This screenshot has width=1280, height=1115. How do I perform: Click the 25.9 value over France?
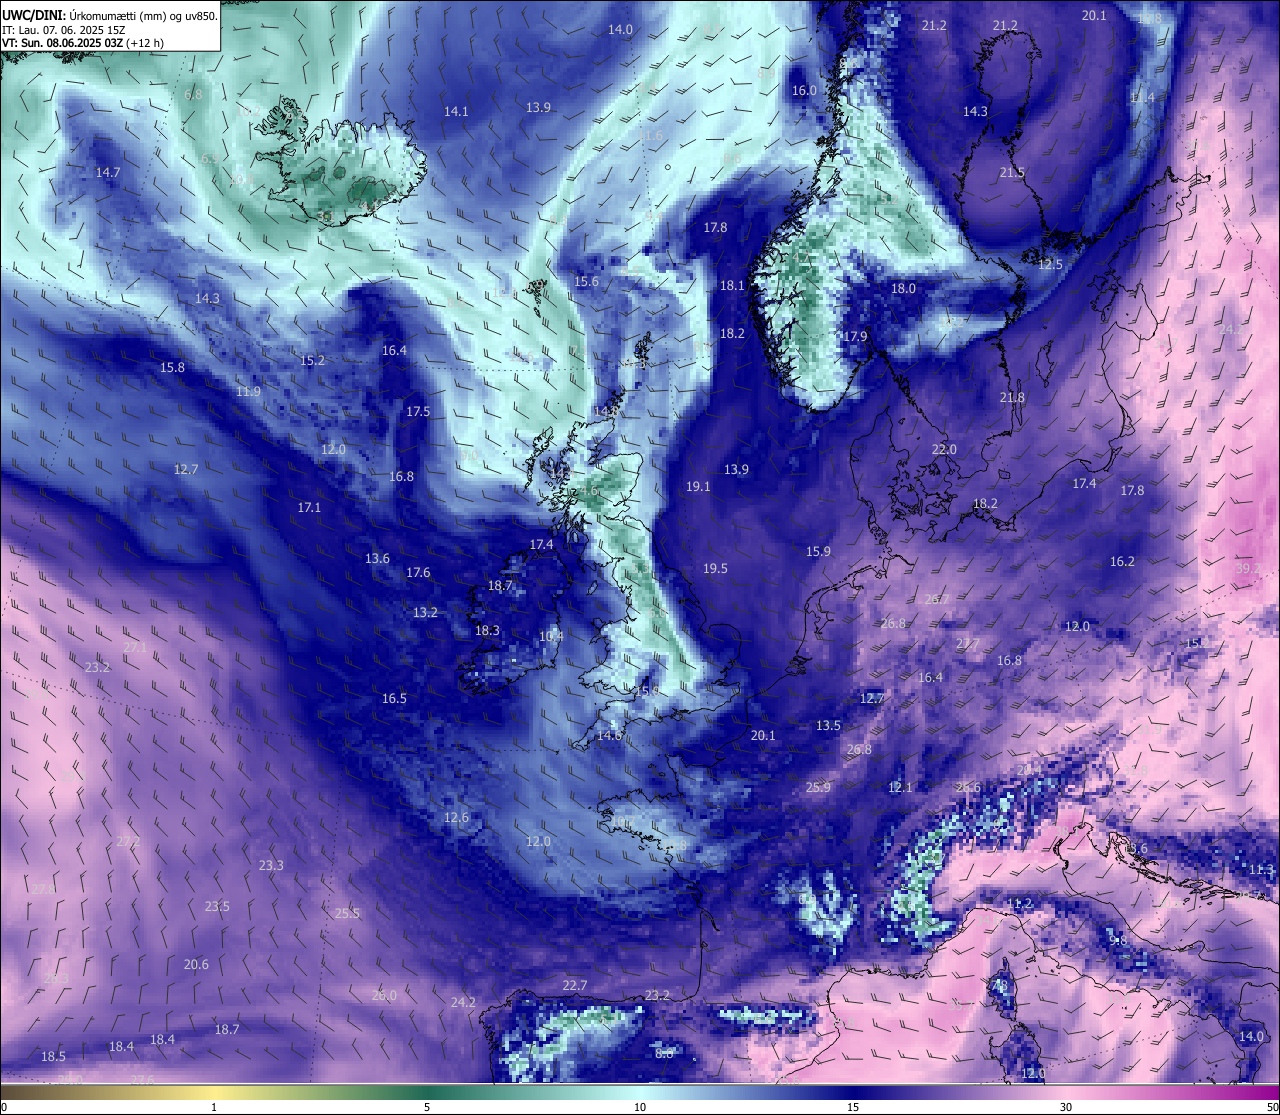tap(818, 788)
